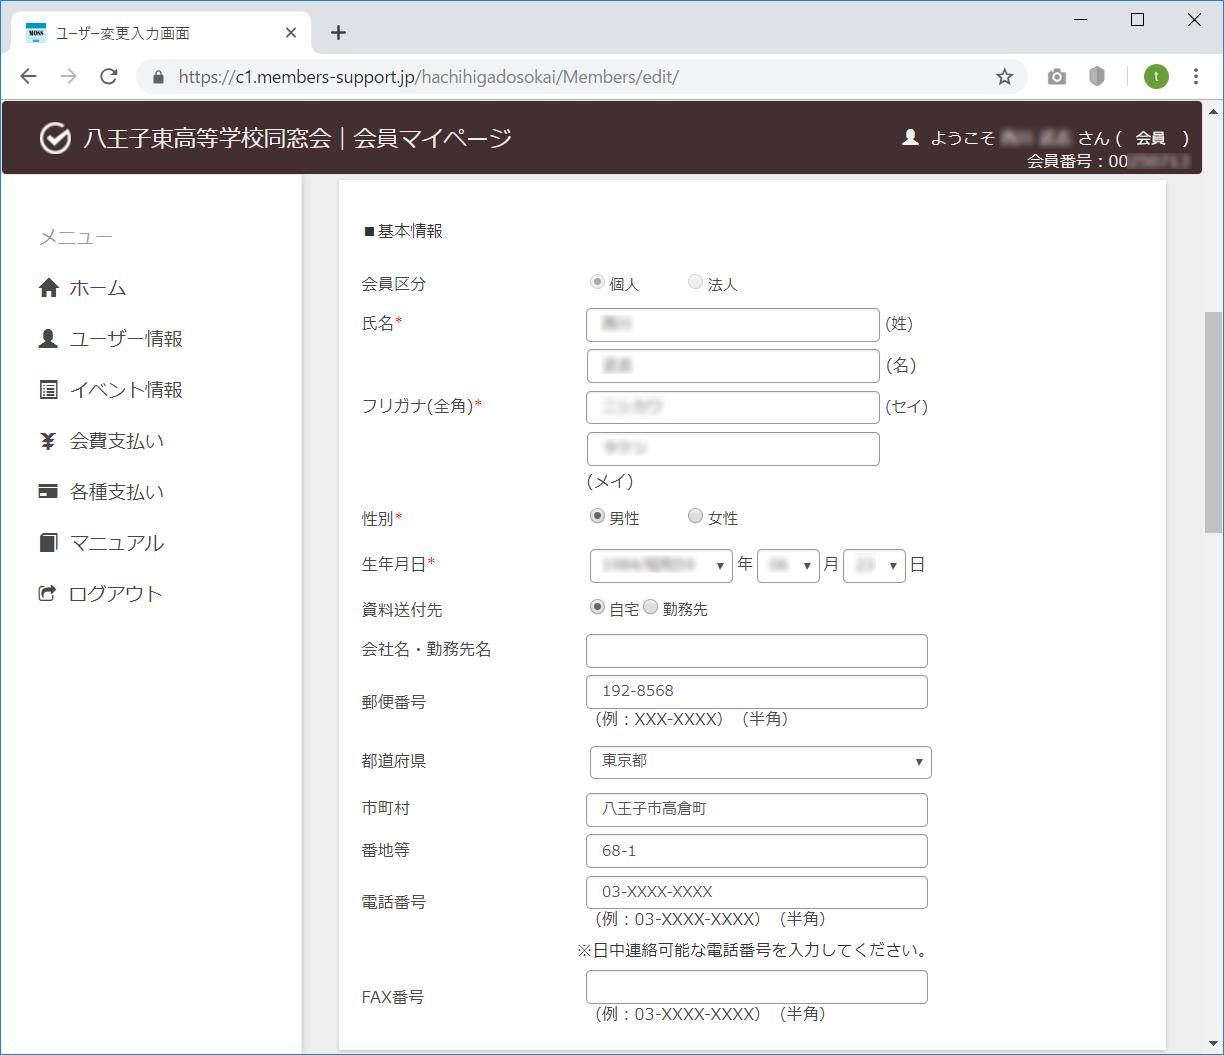1224x1055 pixels.
Task: Open マニュアル from the sidebar
Action: pyautogui.click(x=117, y=543)
